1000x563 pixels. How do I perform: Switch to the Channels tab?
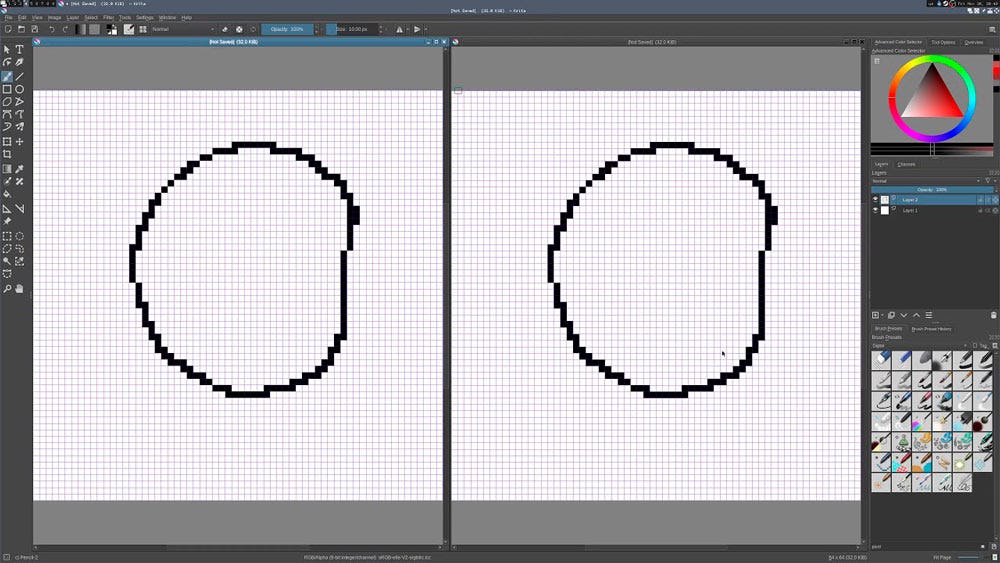(x=906, y=164)
